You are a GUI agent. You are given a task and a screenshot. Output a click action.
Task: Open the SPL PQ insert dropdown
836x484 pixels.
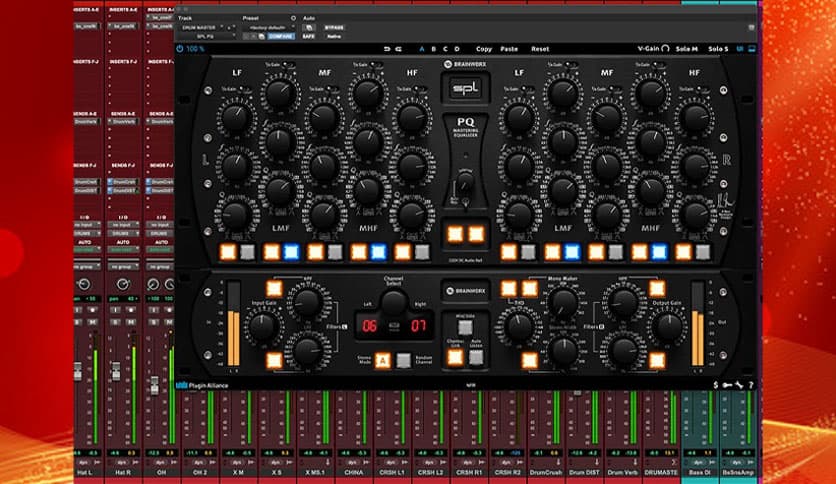[x=208, y=36]
